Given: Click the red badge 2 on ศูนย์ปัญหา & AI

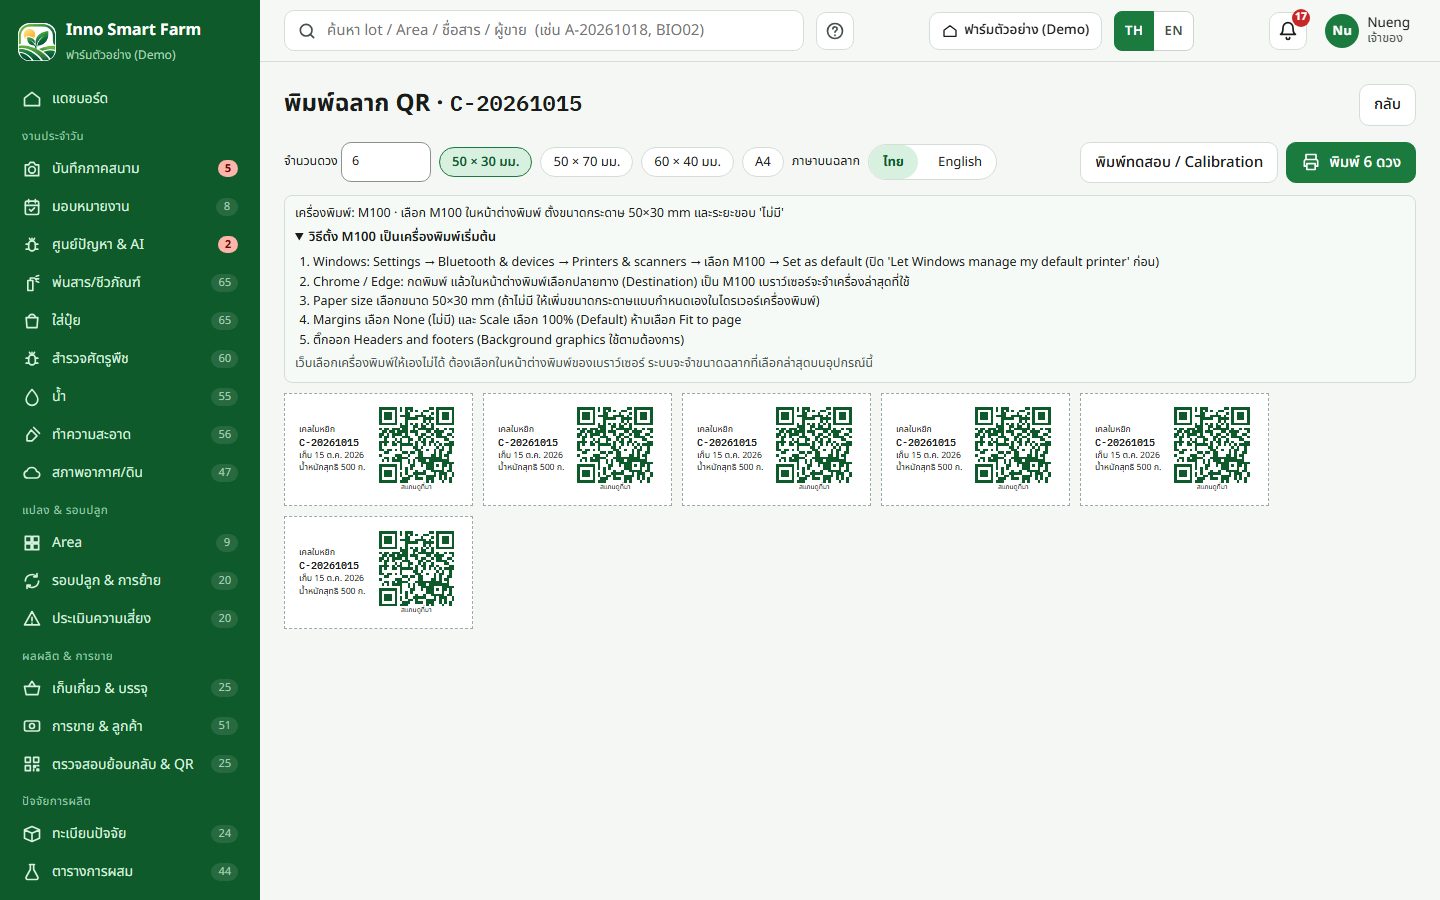Looking at the screenshot, I should click(228, 245).
